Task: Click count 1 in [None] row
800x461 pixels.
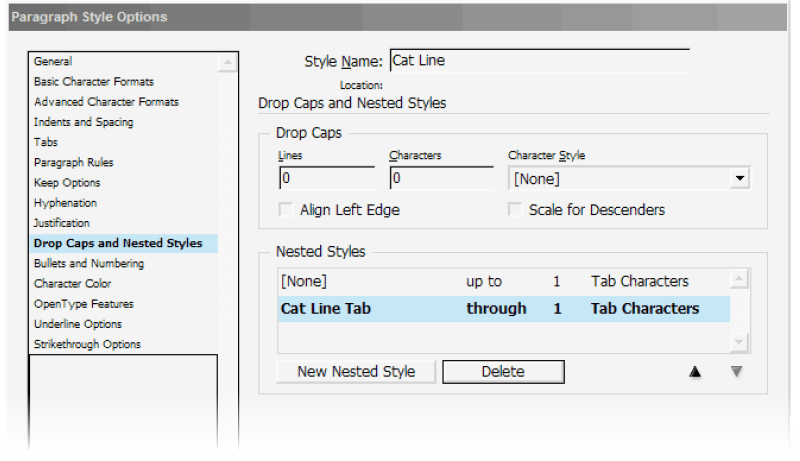Action: 557,281
